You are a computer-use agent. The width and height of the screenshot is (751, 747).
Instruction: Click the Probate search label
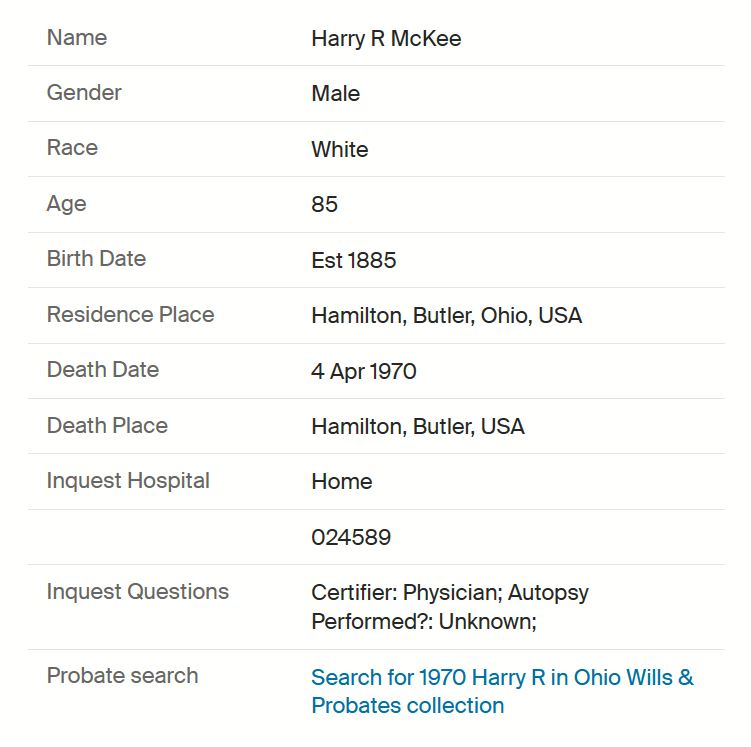point(122,676)
